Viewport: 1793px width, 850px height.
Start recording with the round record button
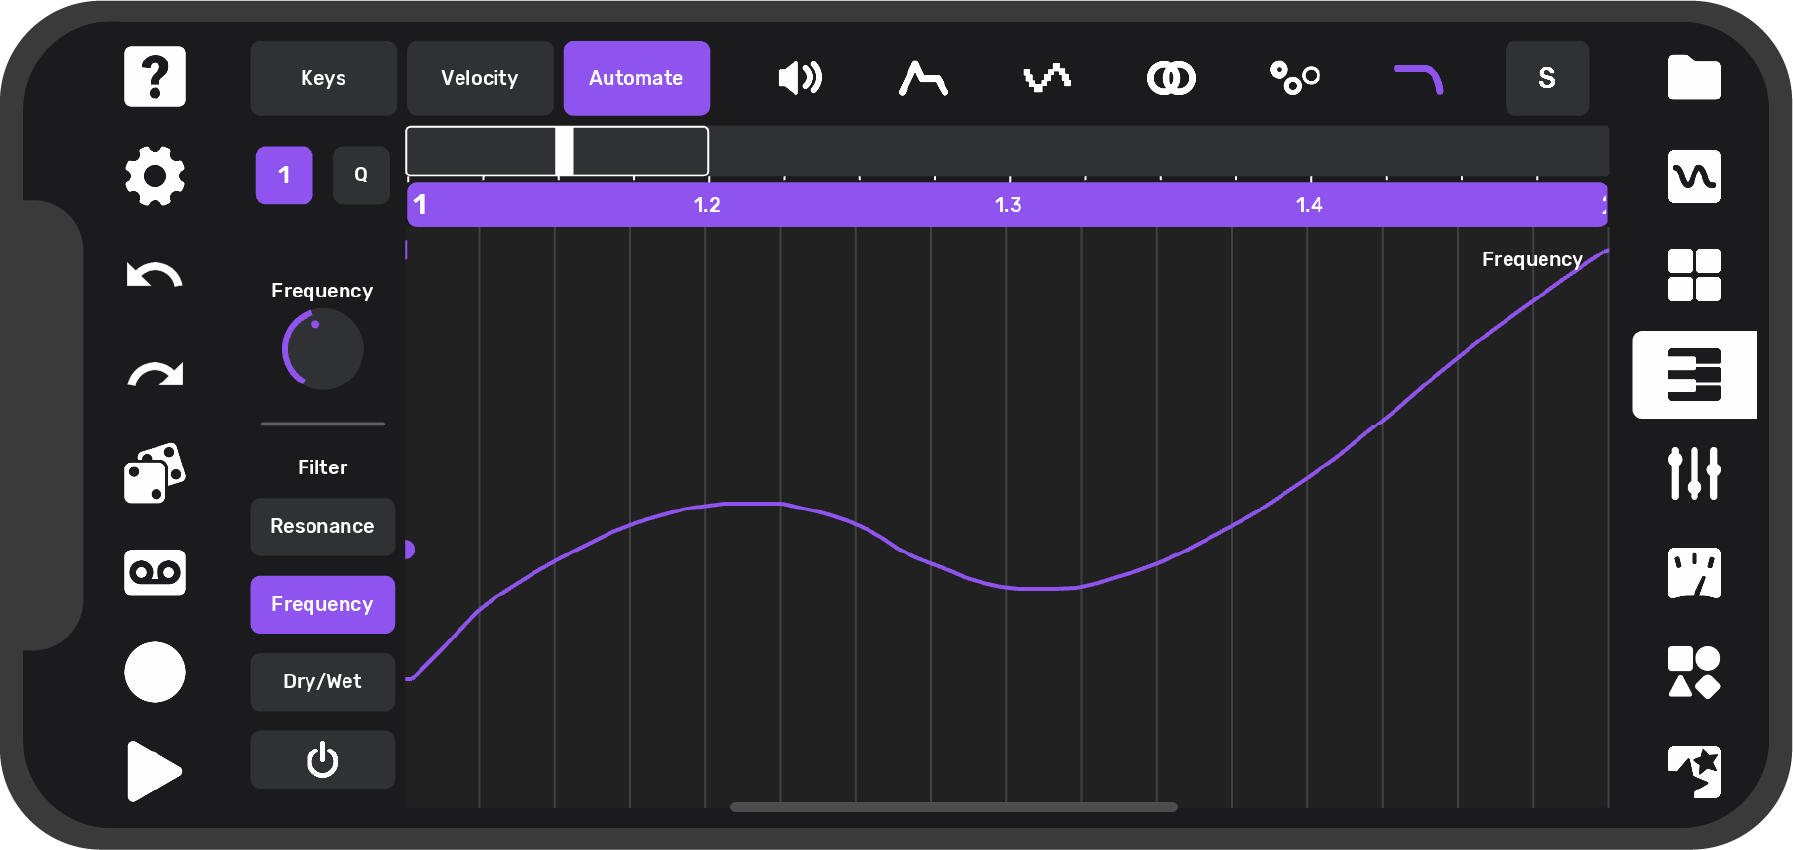point(155,672)
